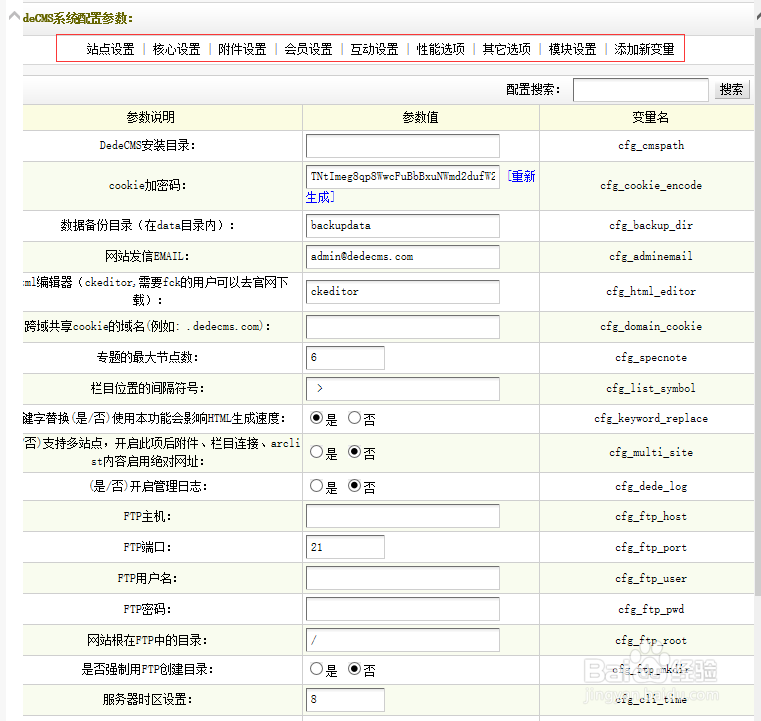Open the 核心设置 tab
The height and width of the screenshot is (721, 761).
tap(176, 49)
